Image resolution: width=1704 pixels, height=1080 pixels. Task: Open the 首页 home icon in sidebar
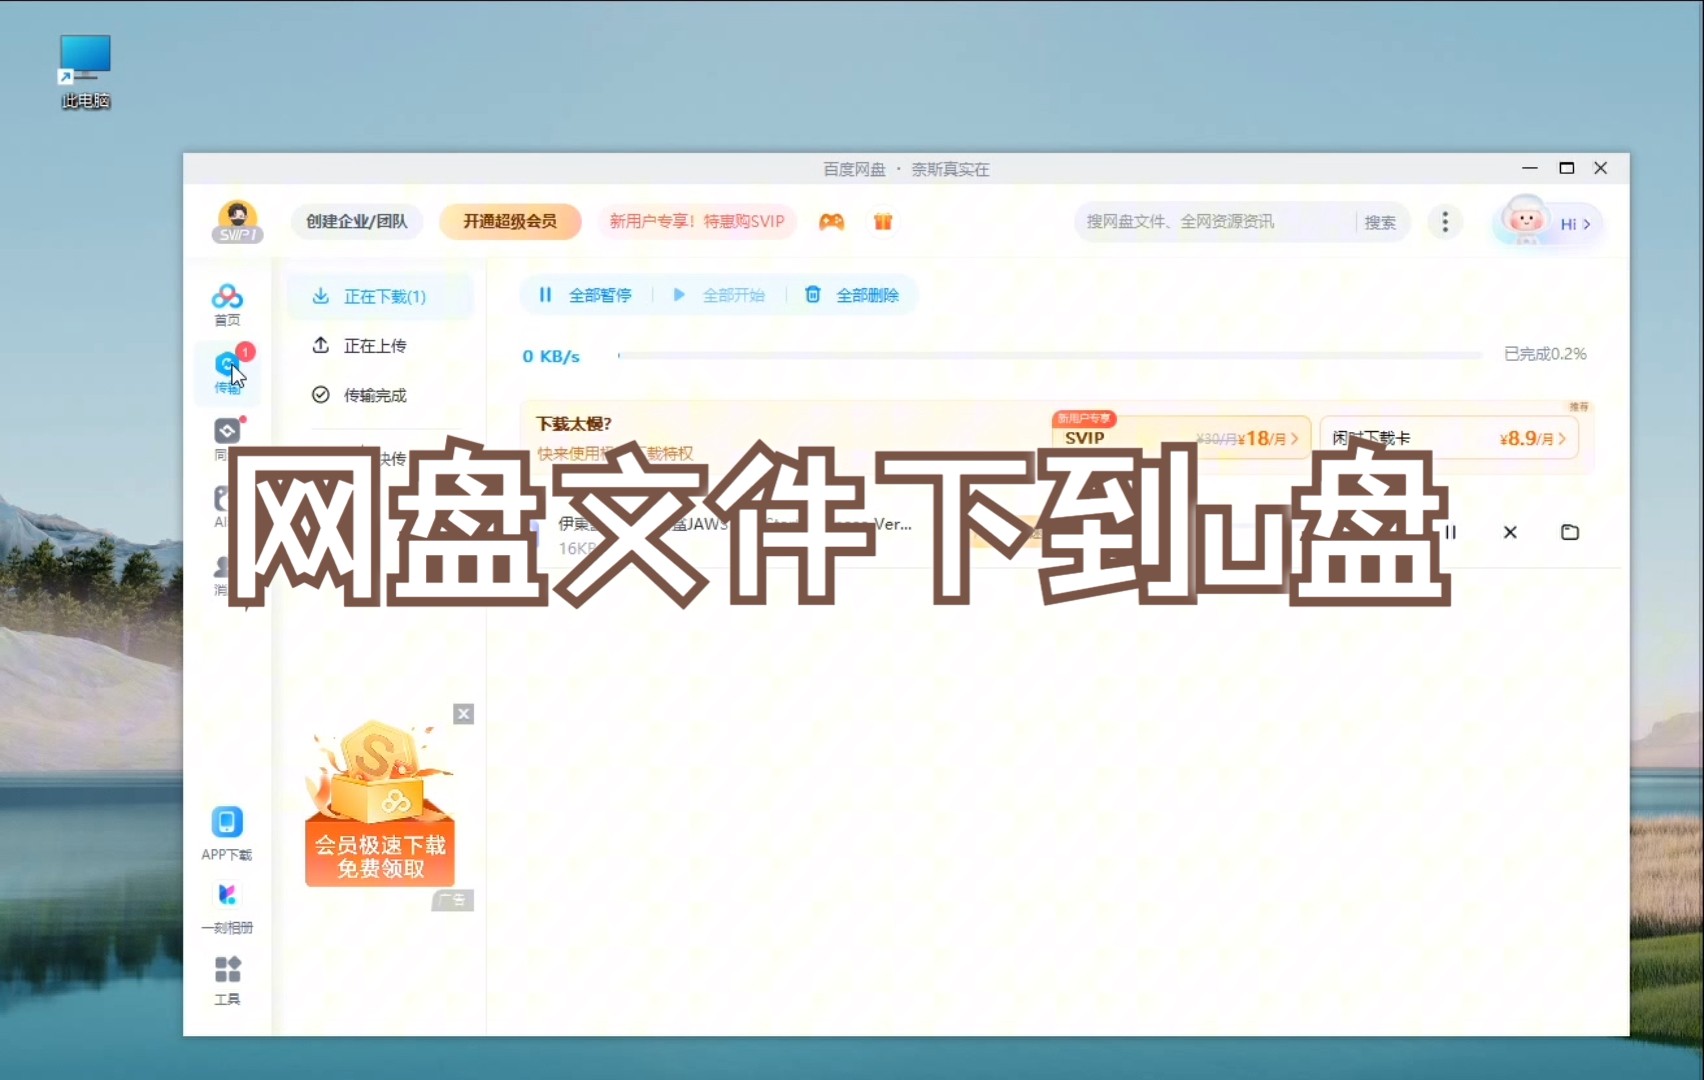click(x=227, y=304)
